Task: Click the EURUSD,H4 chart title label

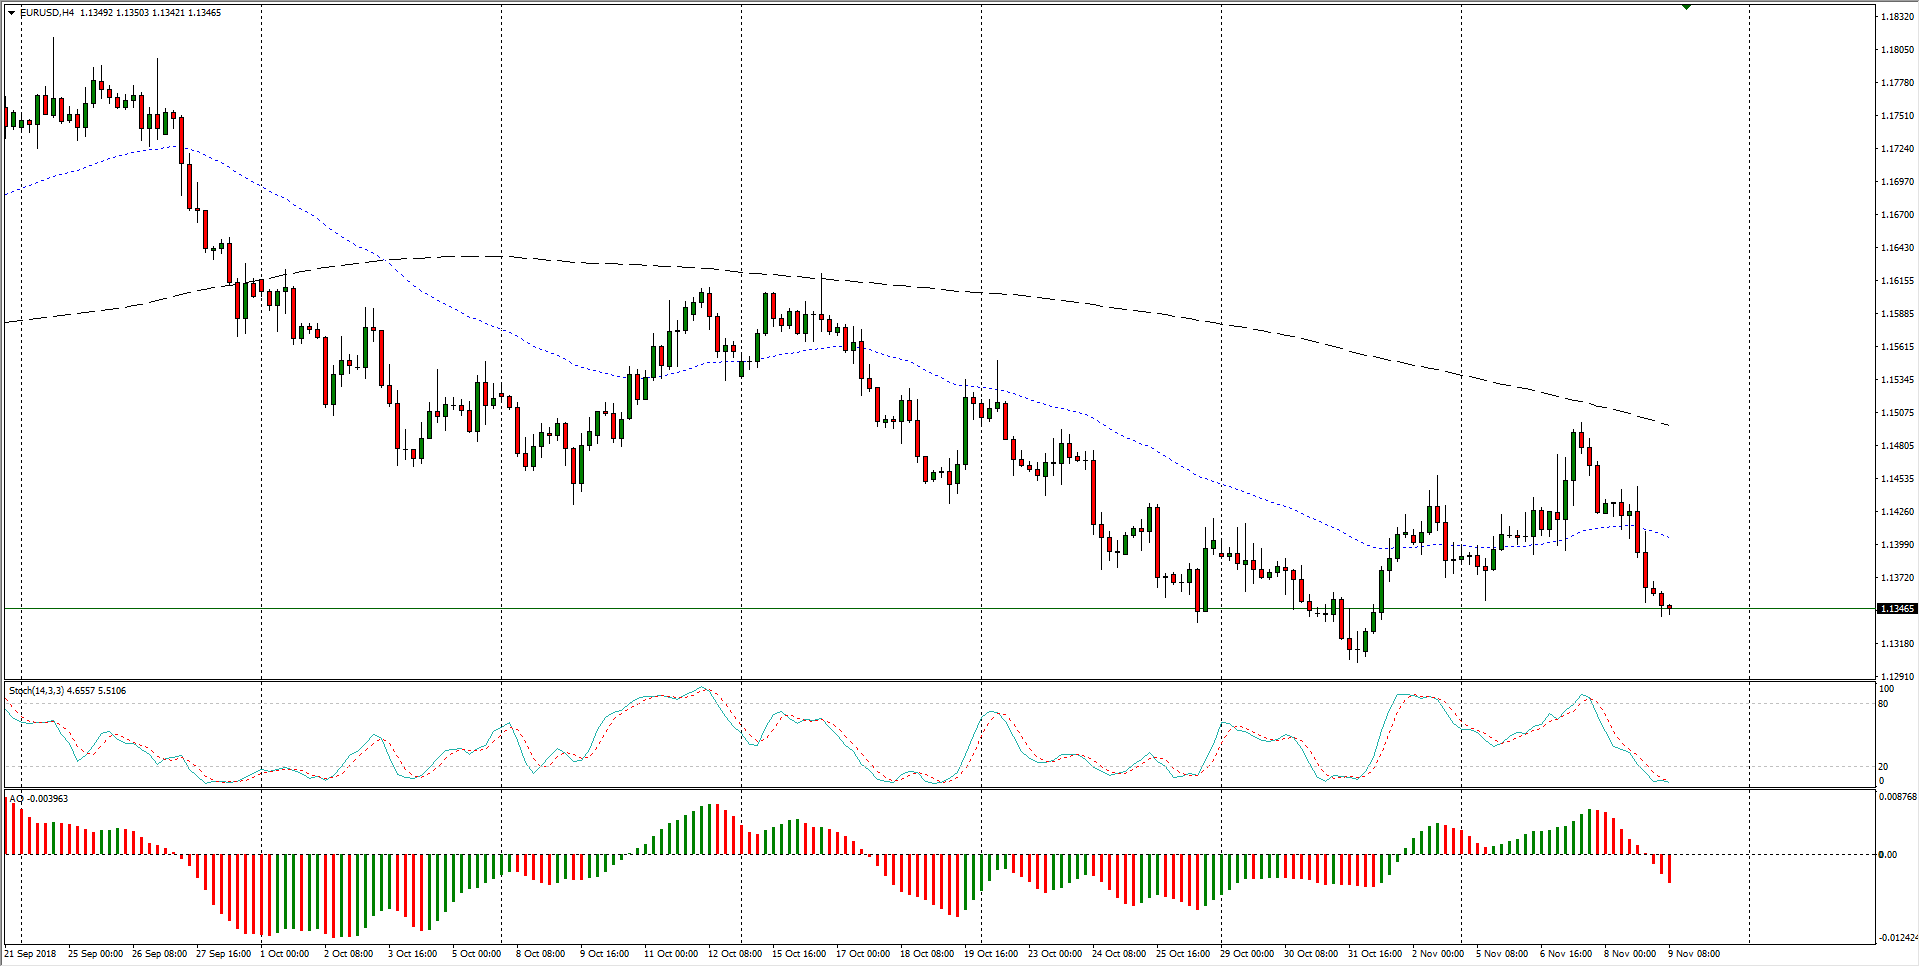Action: click(47, 13)
